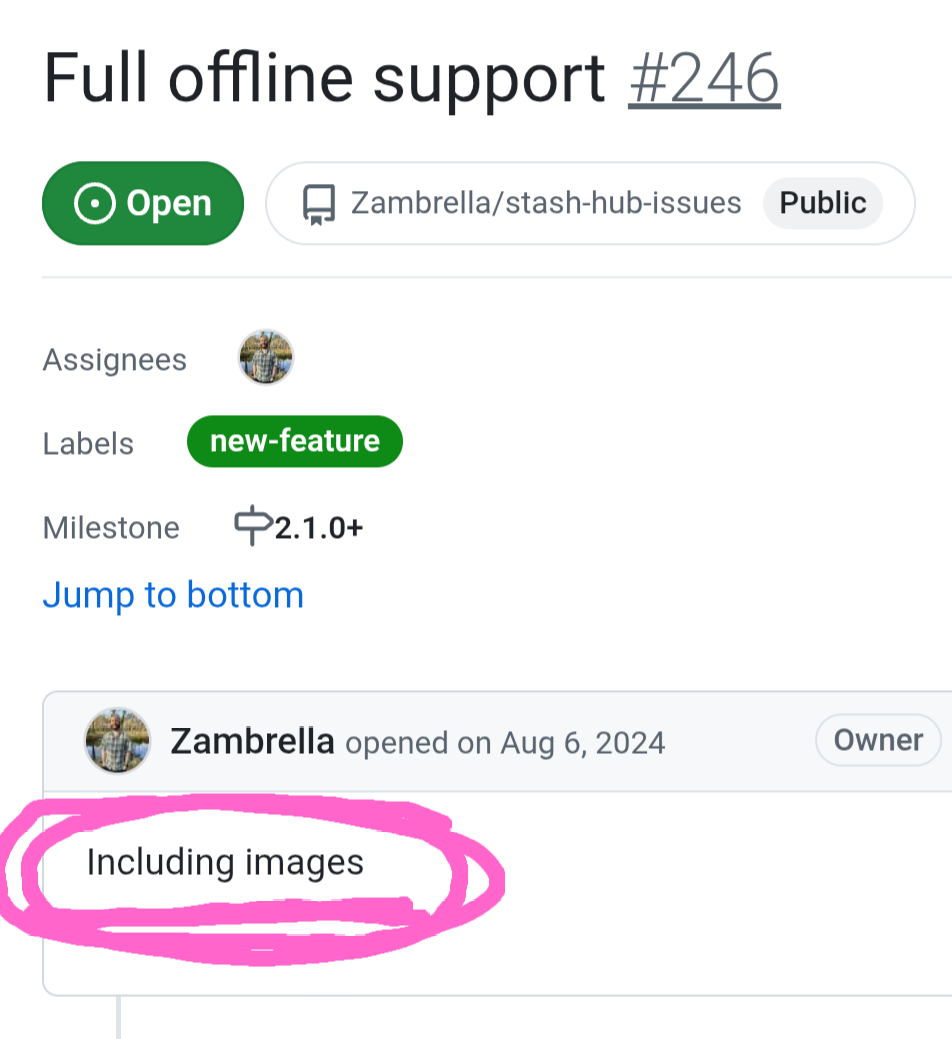This screenshot has width=952, height=1039.
Task: Click the Owner badge on the comment
Action: [878, 740]
